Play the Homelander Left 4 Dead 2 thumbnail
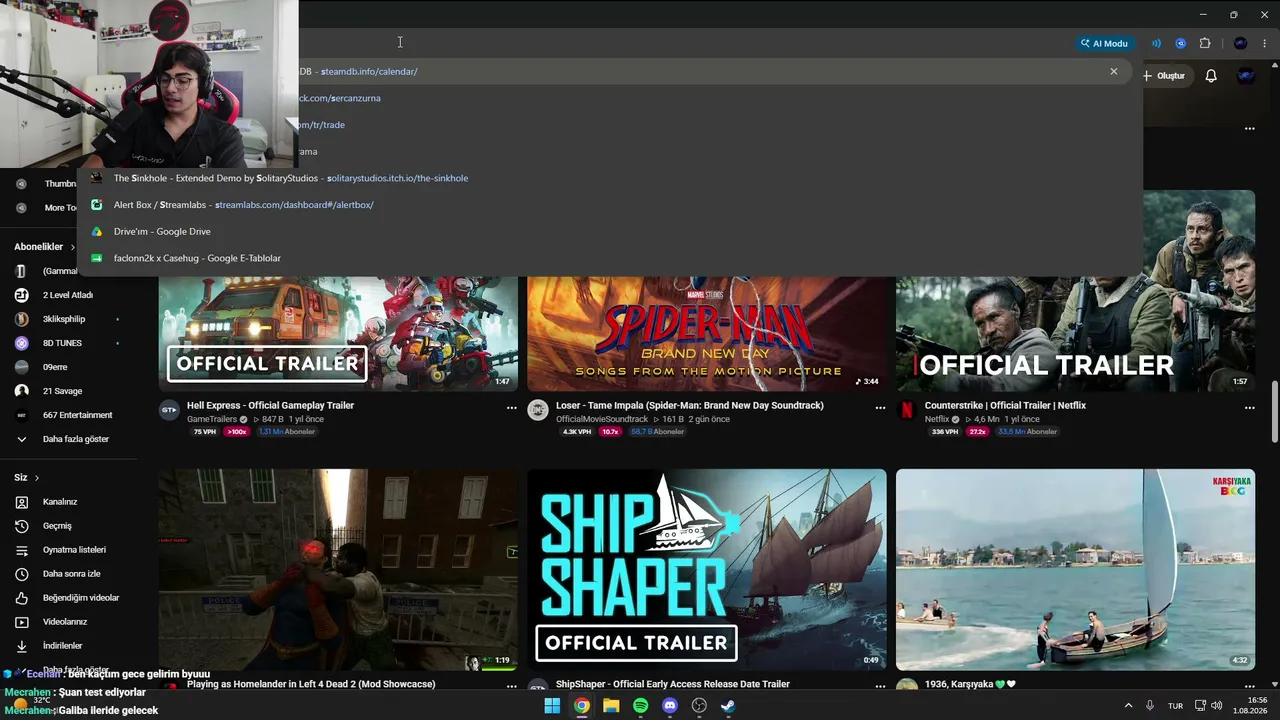 [x=338, y=570]
